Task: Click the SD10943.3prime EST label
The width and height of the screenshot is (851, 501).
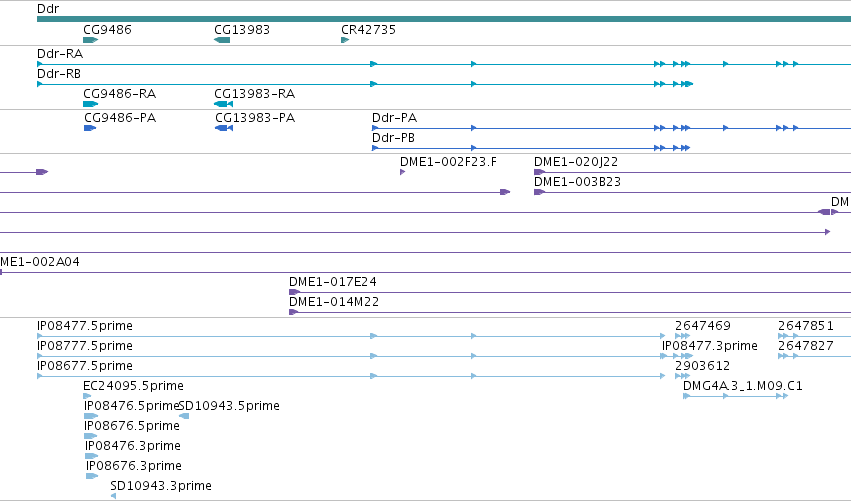Action: [161, 486]
